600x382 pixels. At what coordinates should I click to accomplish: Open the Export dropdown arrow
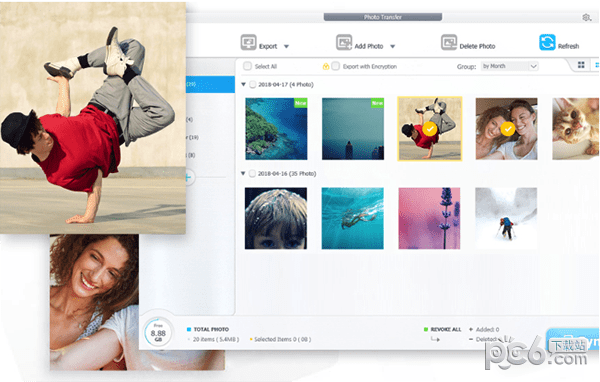(x=286, y=46)
